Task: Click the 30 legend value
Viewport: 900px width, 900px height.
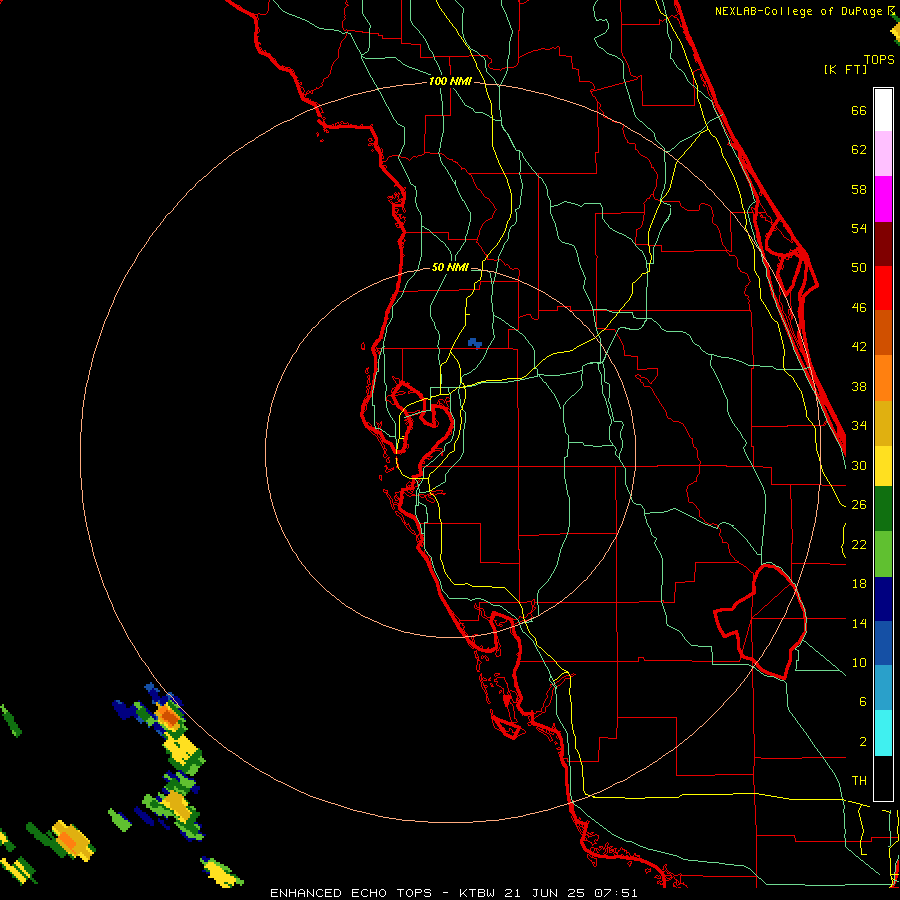Action: click(859, 465)
